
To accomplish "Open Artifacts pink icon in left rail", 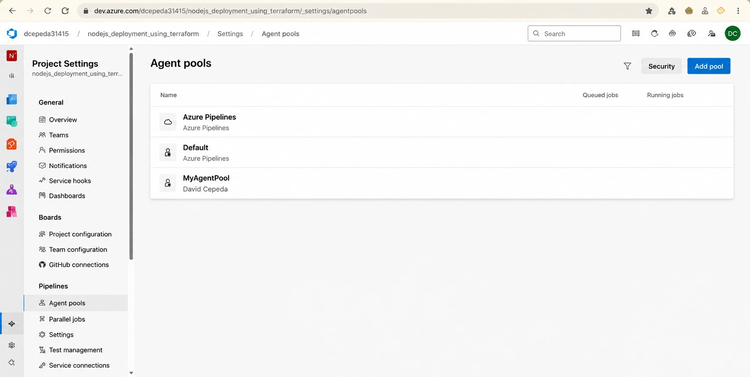I will (11, 211).
